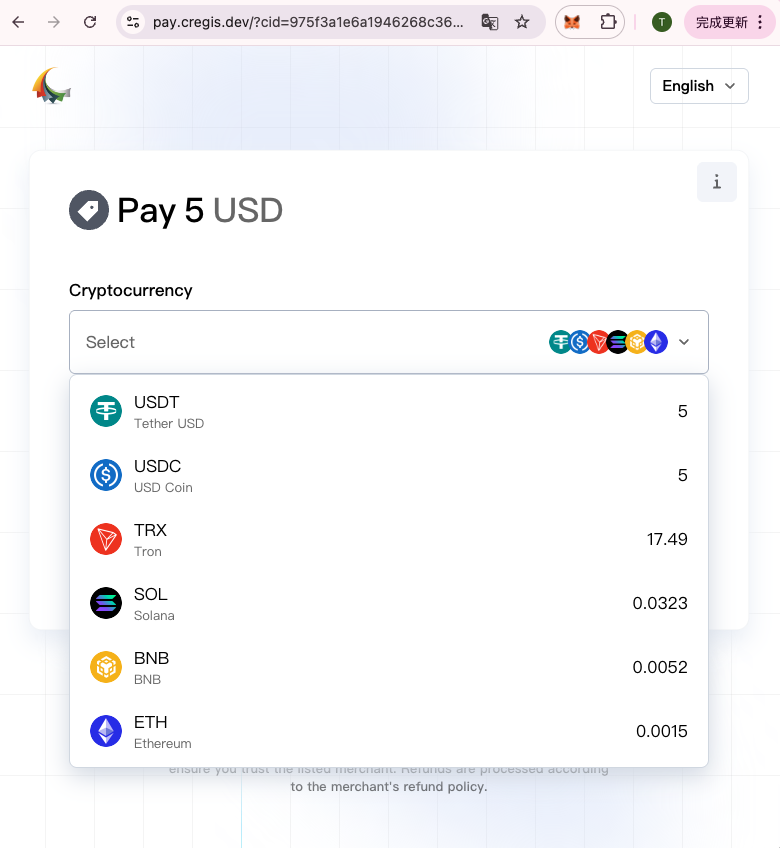The width and height of the screenshot is (780, 848).
Task: Click the chevron arrow in cryptocurrency selector
Action: (684, 342)
